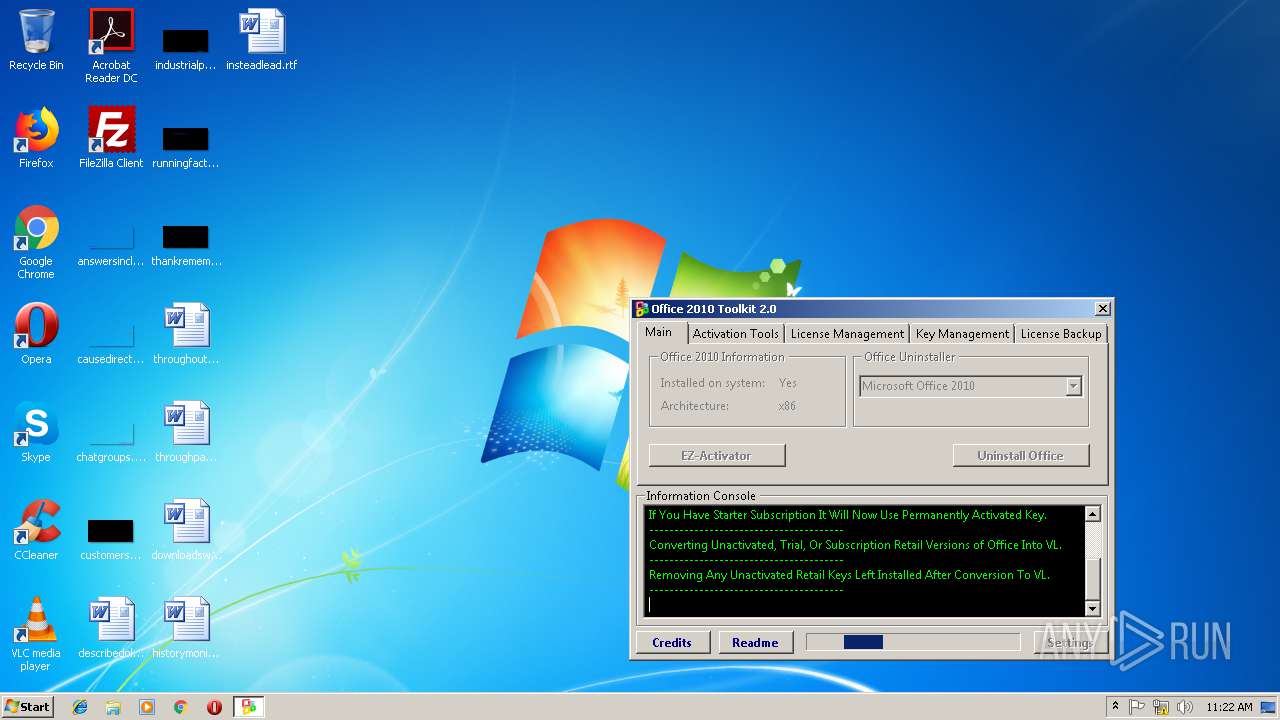The height and width of the screenshot is (720, 1280).
Task: Open the License Management tab
Action: point(847,334)
